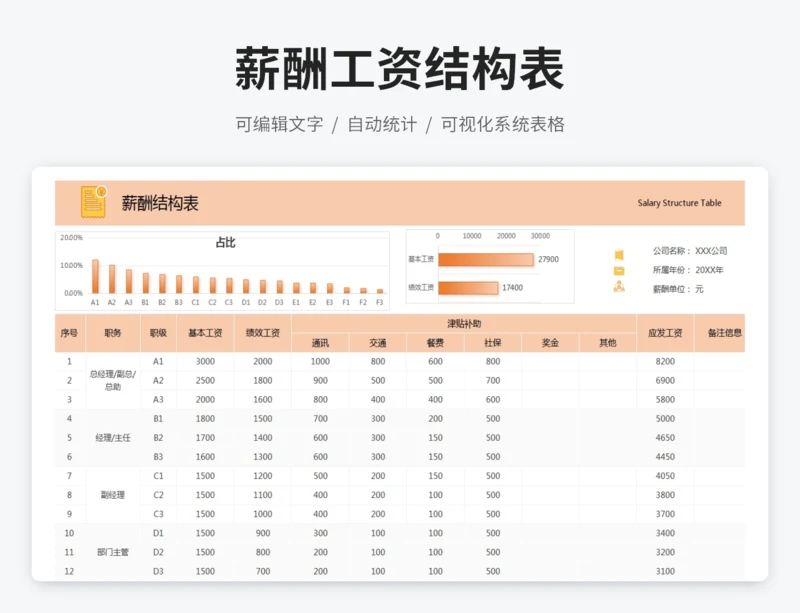
Task: Click the 3800 total salary cell
Action: [x=665, y=495]
